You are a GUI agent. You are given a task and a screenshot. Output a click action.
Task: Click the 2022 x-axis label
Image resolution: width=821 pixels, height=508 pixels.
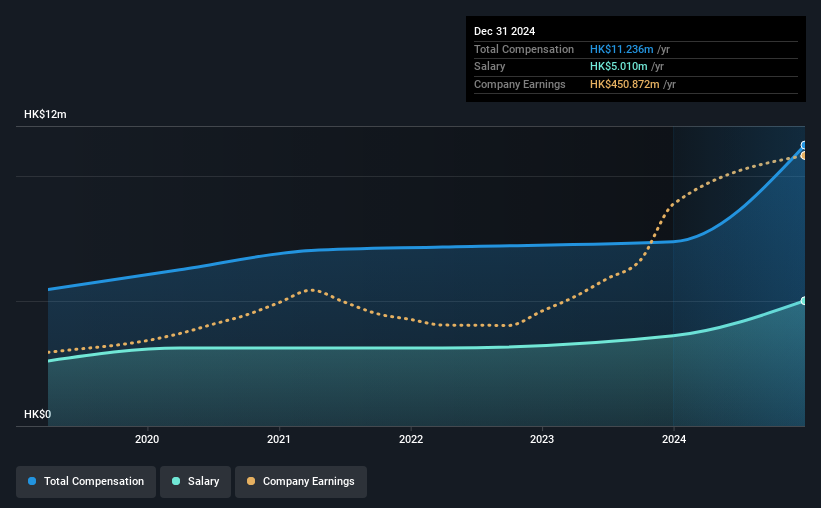point(411,439)
